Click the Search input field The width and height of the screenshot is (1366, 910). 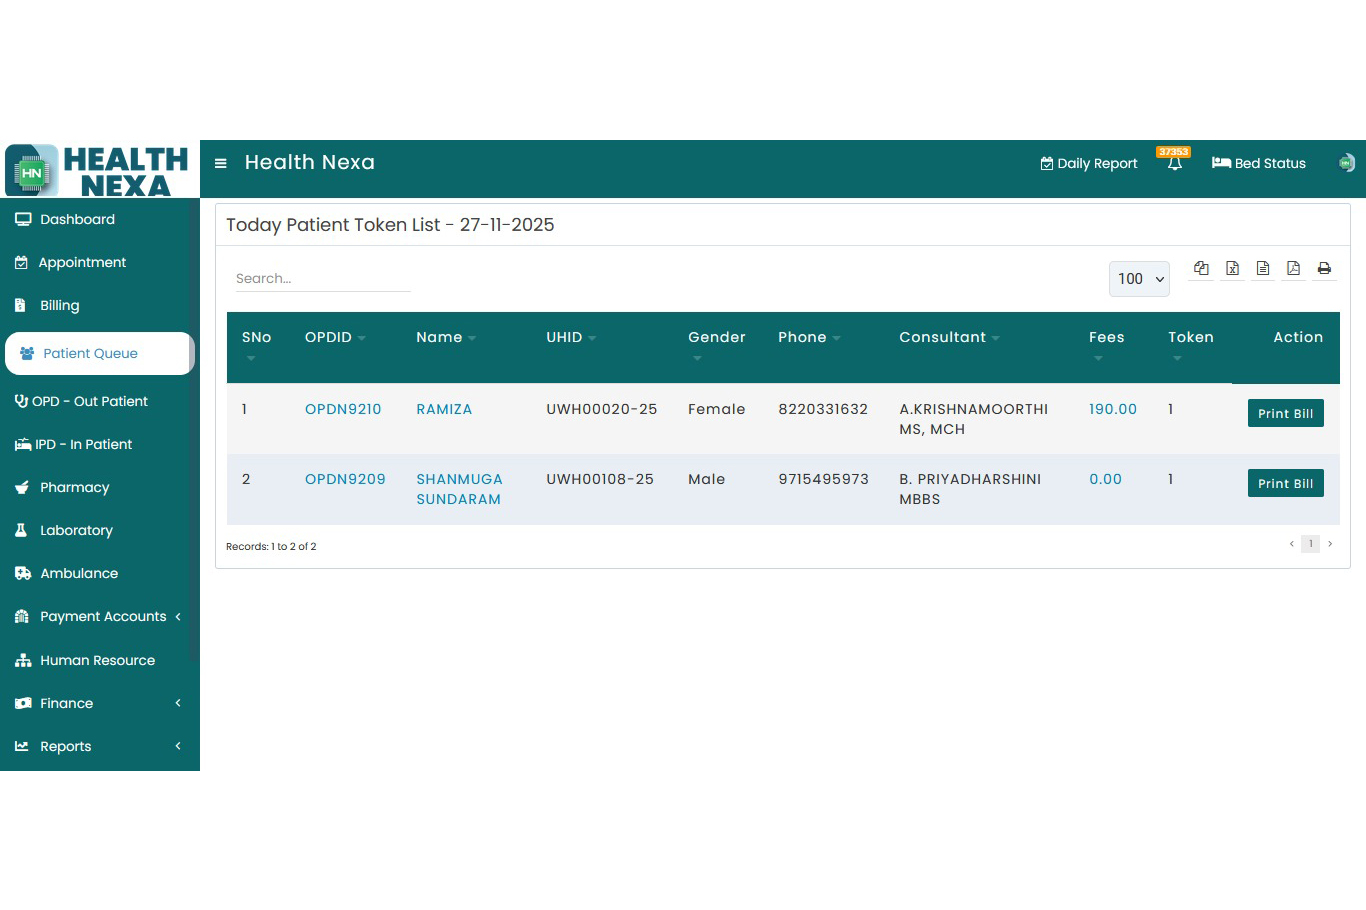click(x=320, y=278)
